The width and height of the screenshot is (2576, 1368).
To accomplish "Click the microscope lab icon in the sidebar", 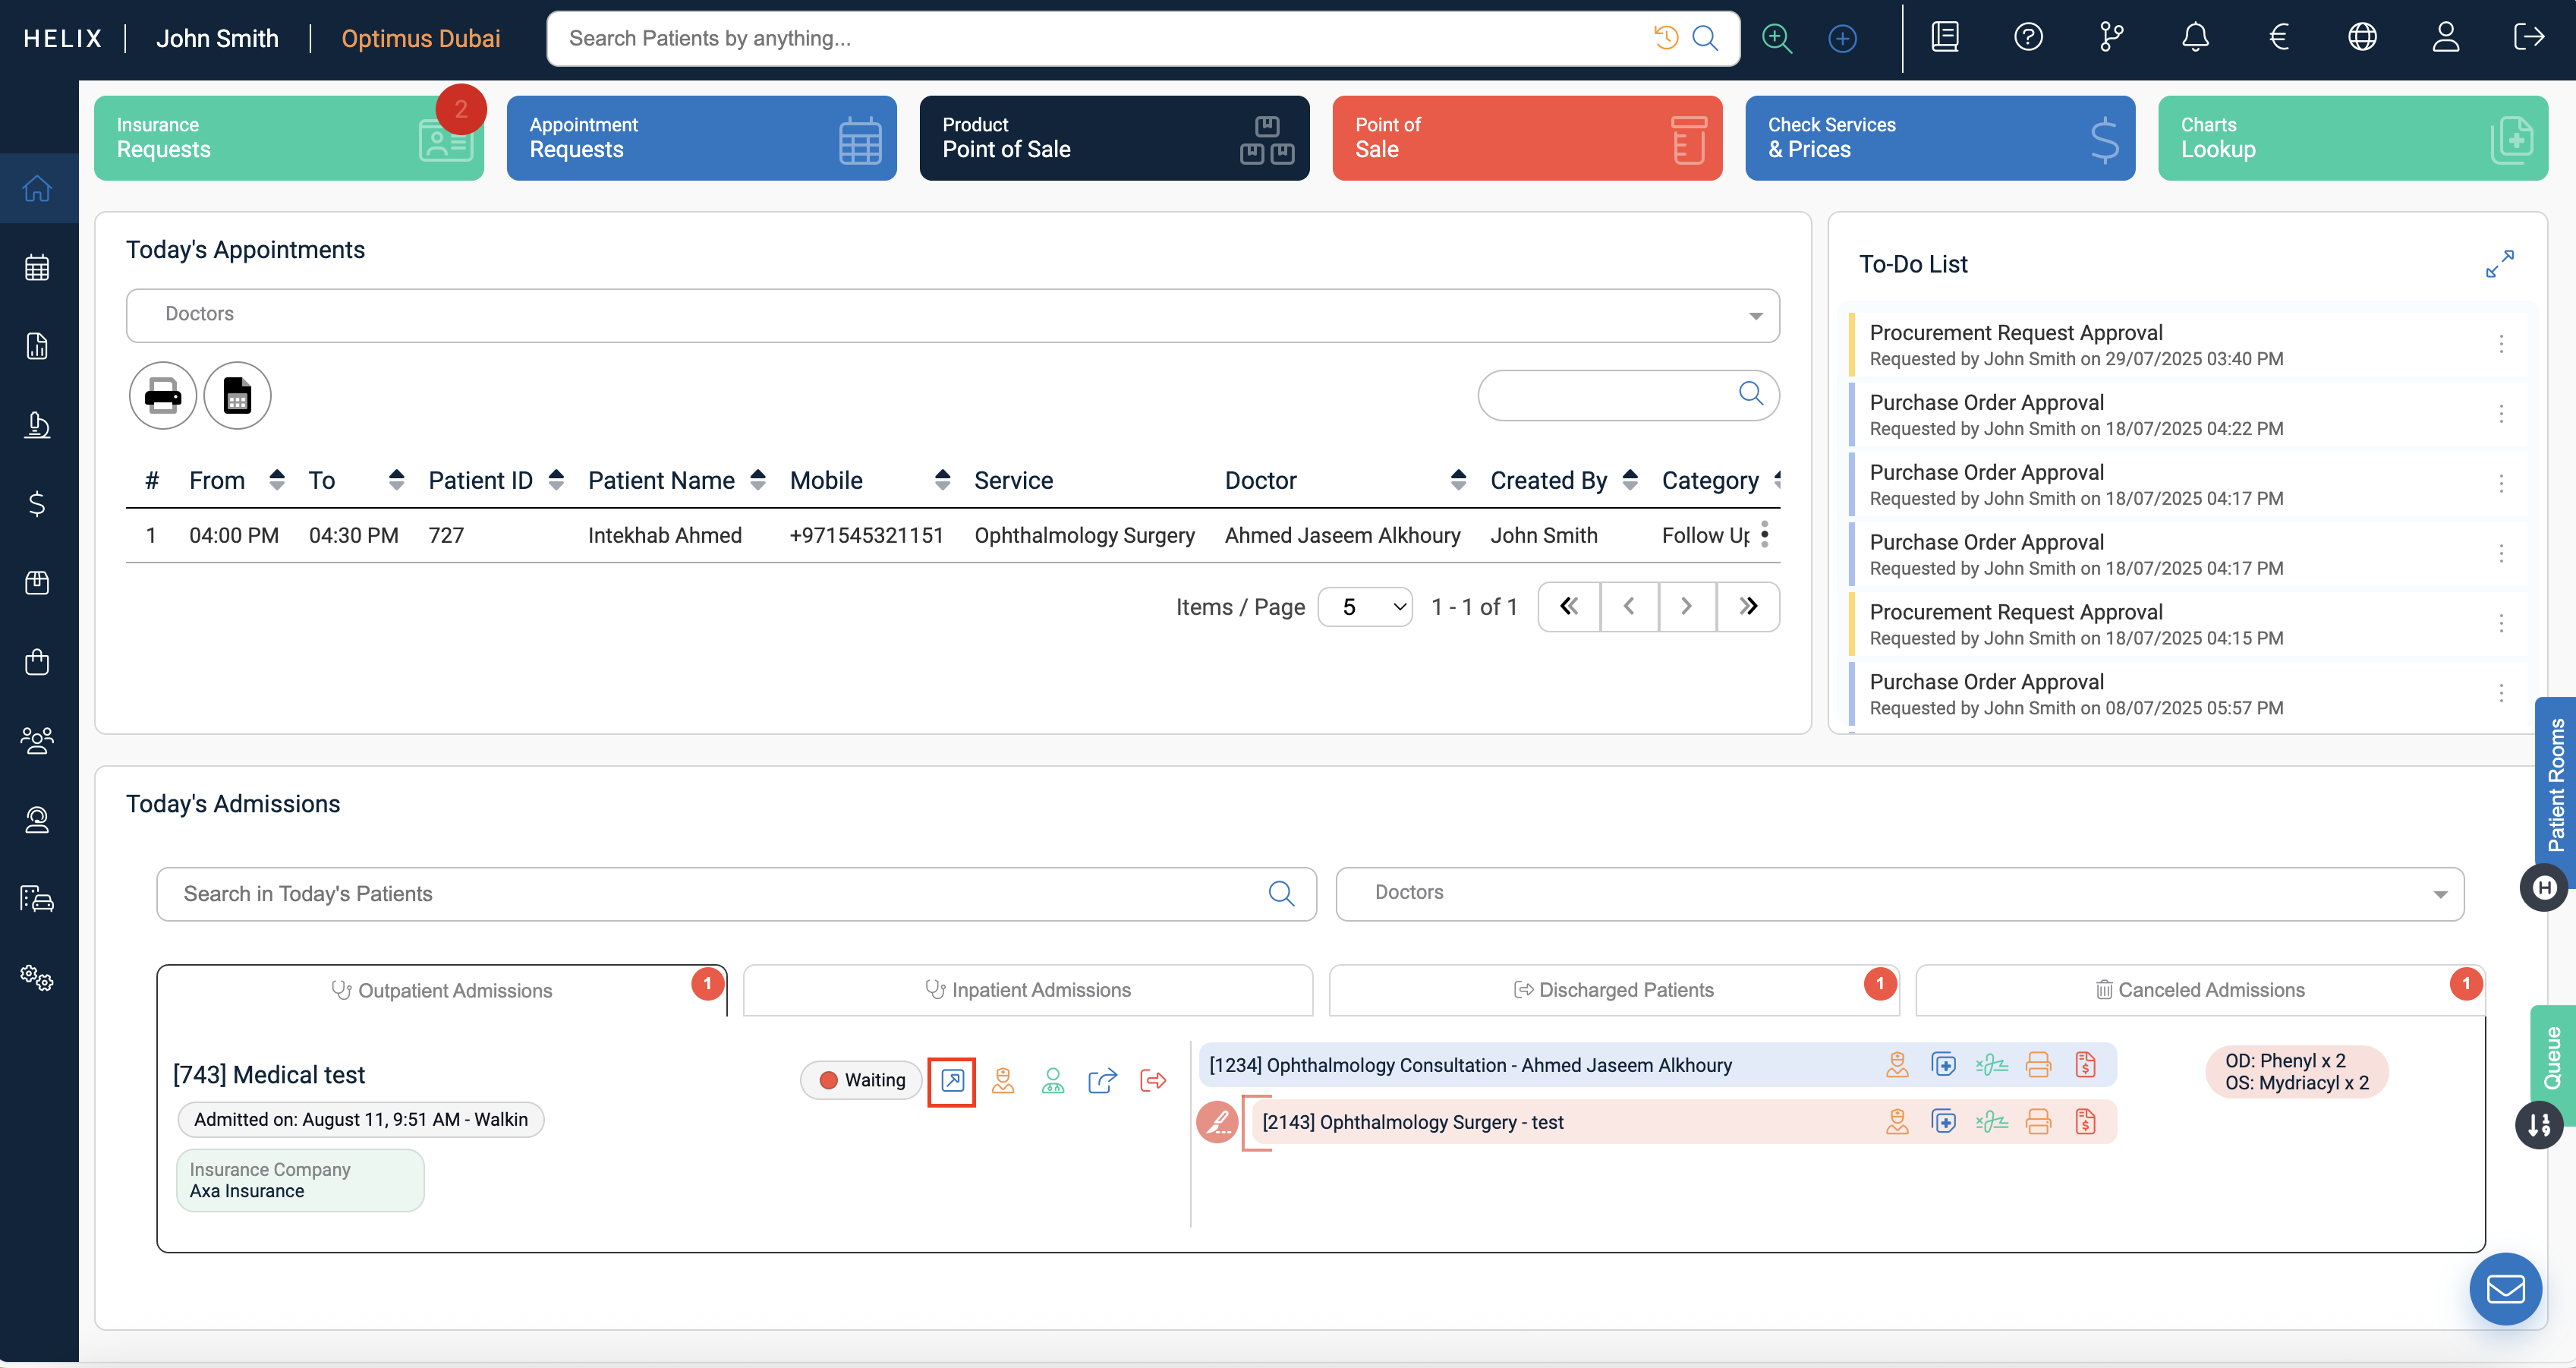I will coord(37,425).
